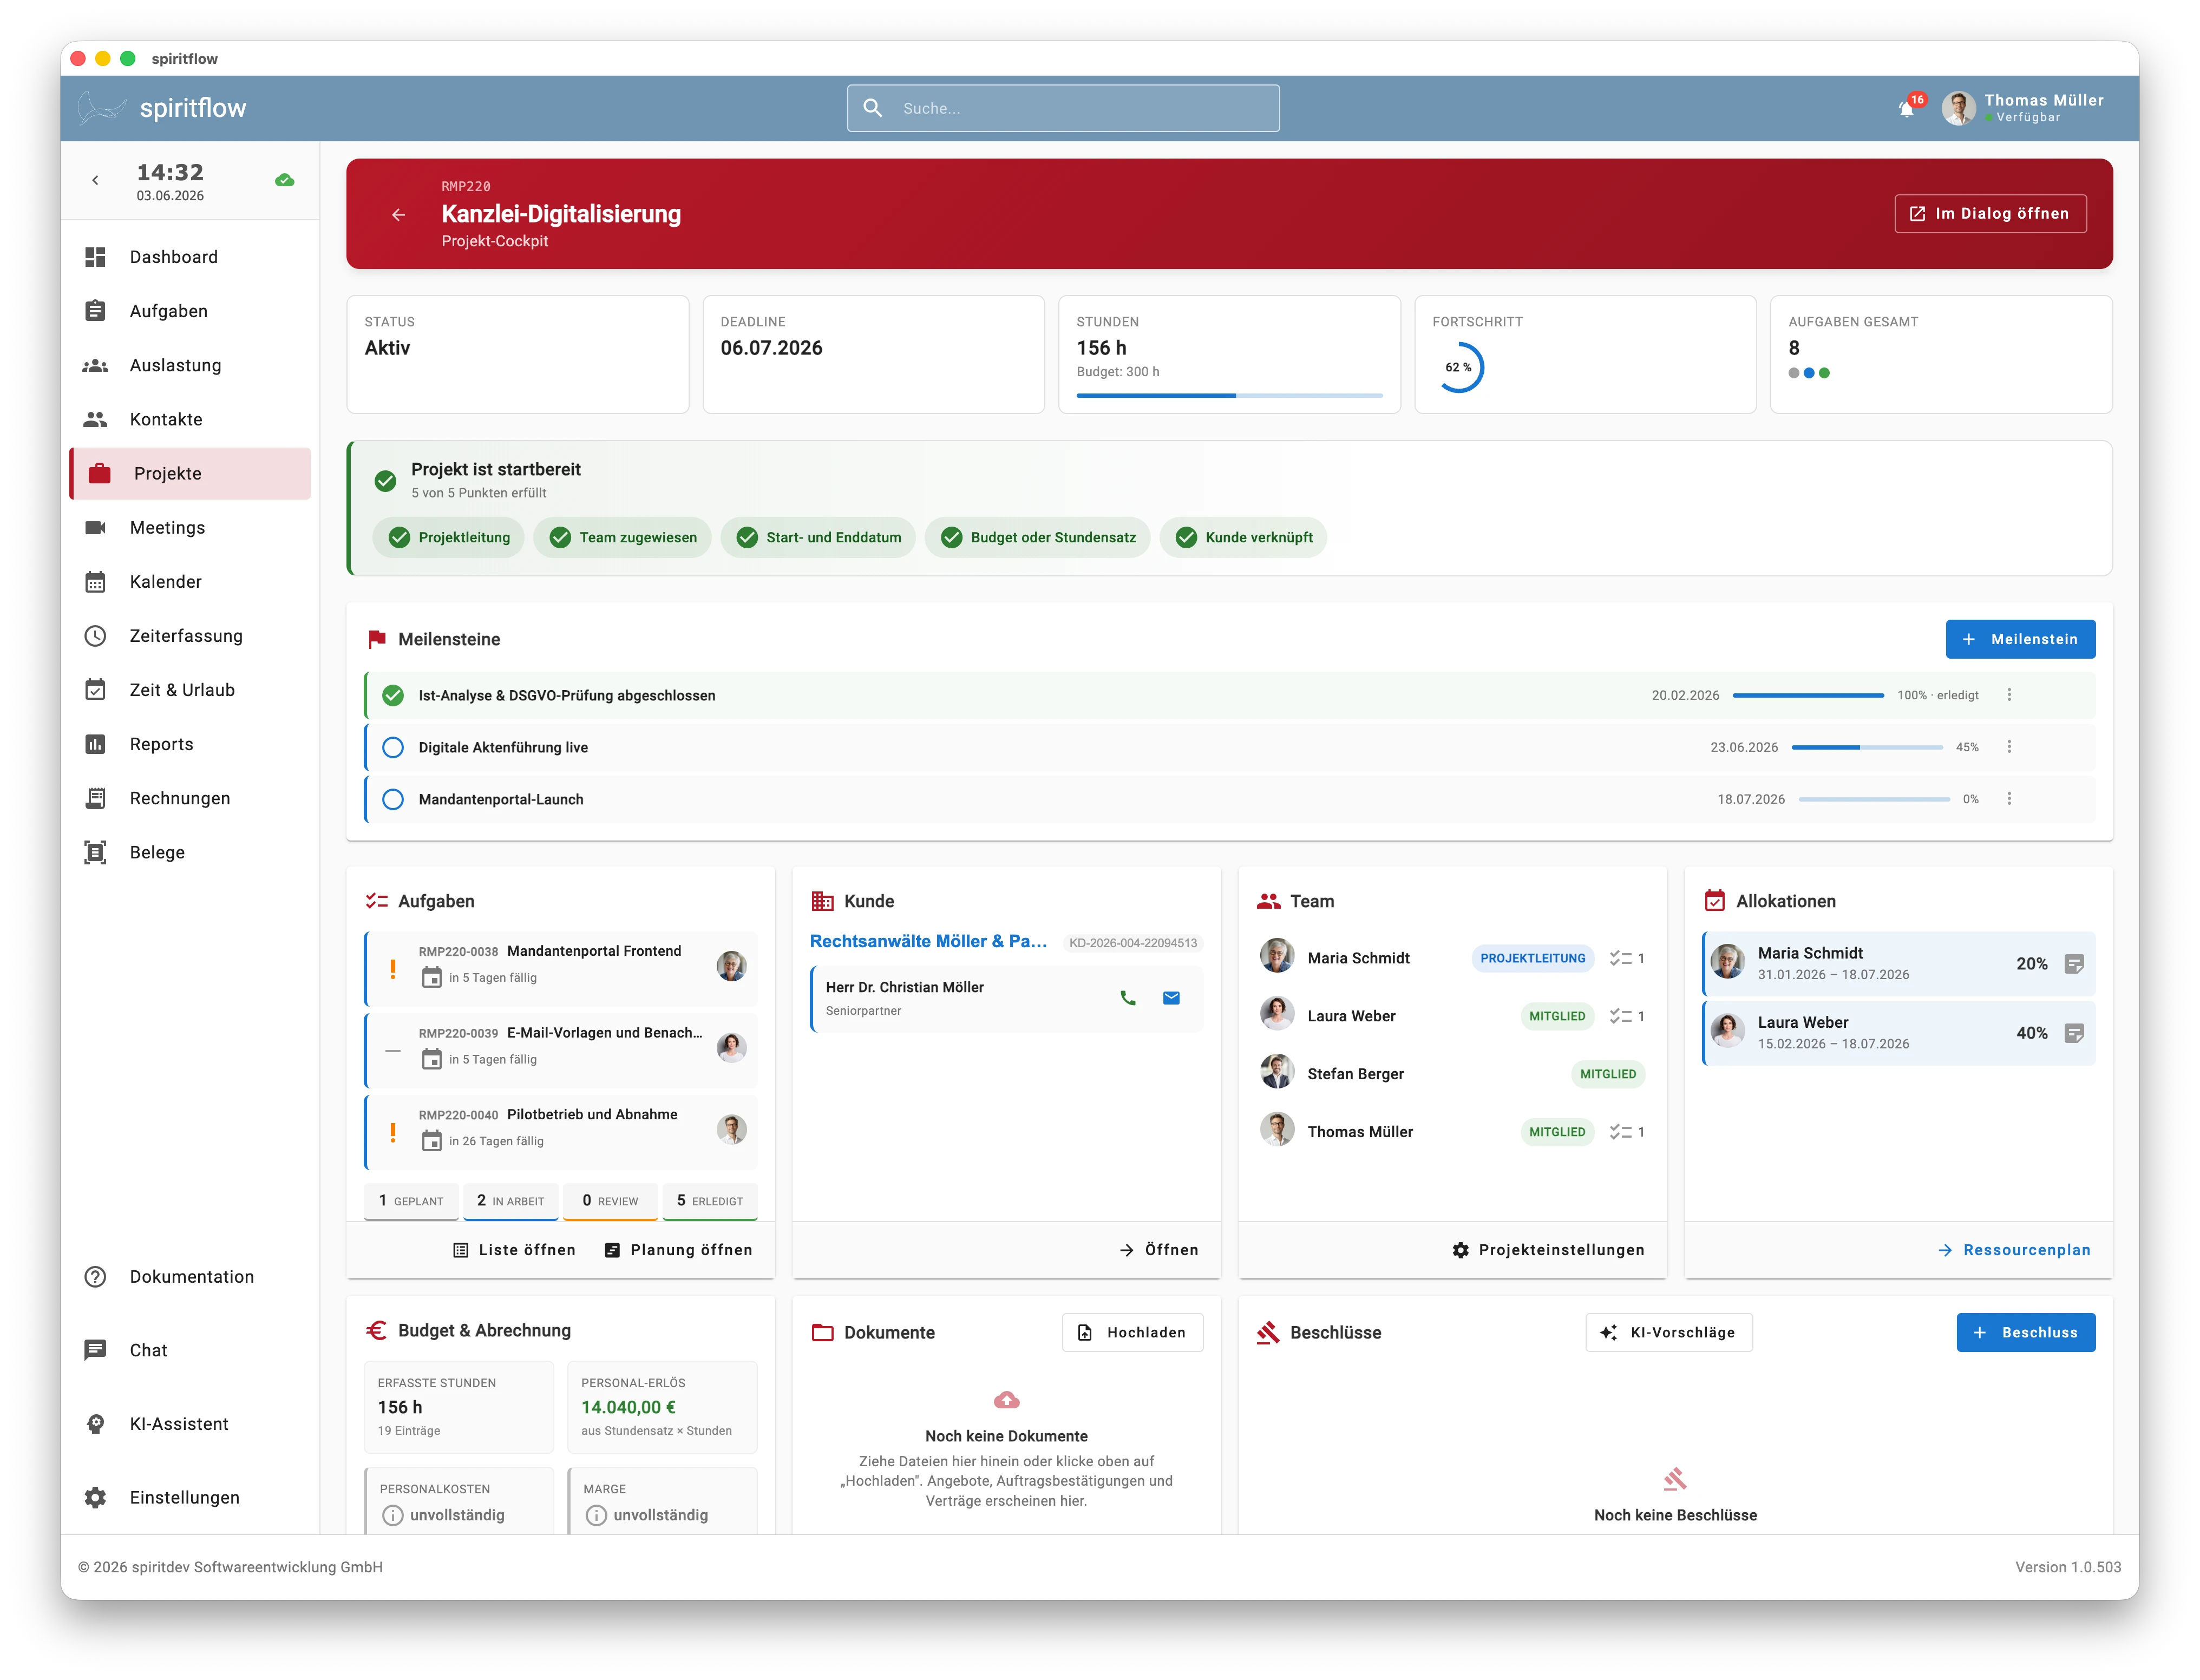Click the Stunden budget progress bar
The height and width of the screenshot is (1680, 2200).
(1229, 396)
